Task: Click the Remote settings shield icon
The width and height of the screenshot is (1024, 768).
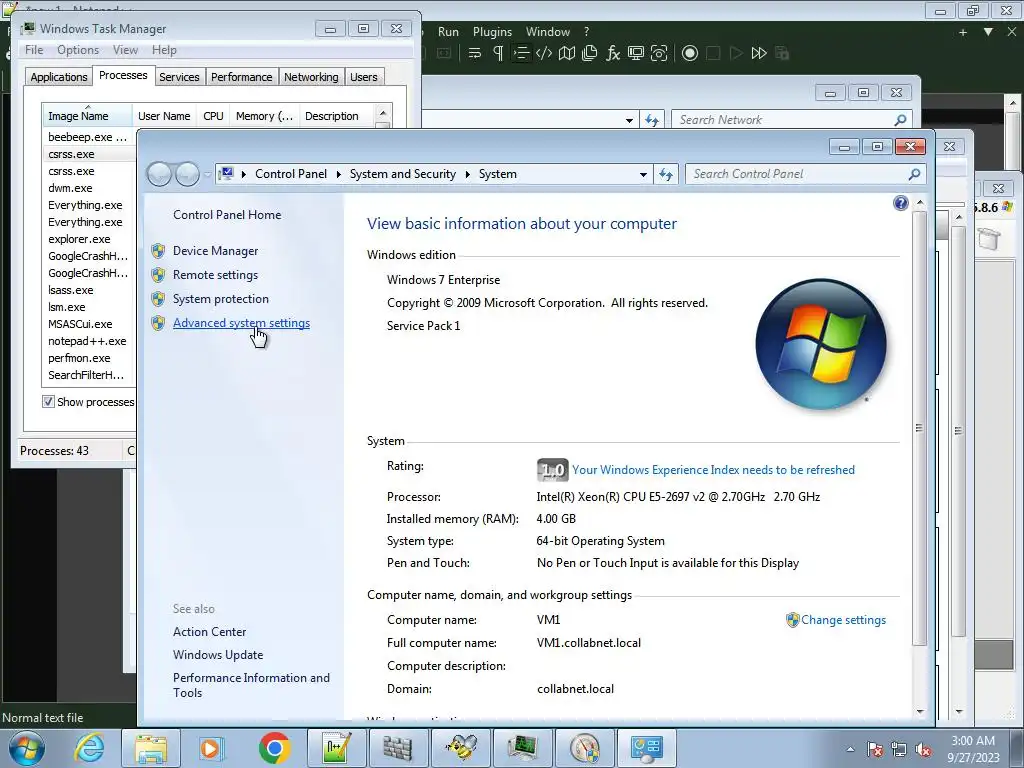Action: pos(158,275)
